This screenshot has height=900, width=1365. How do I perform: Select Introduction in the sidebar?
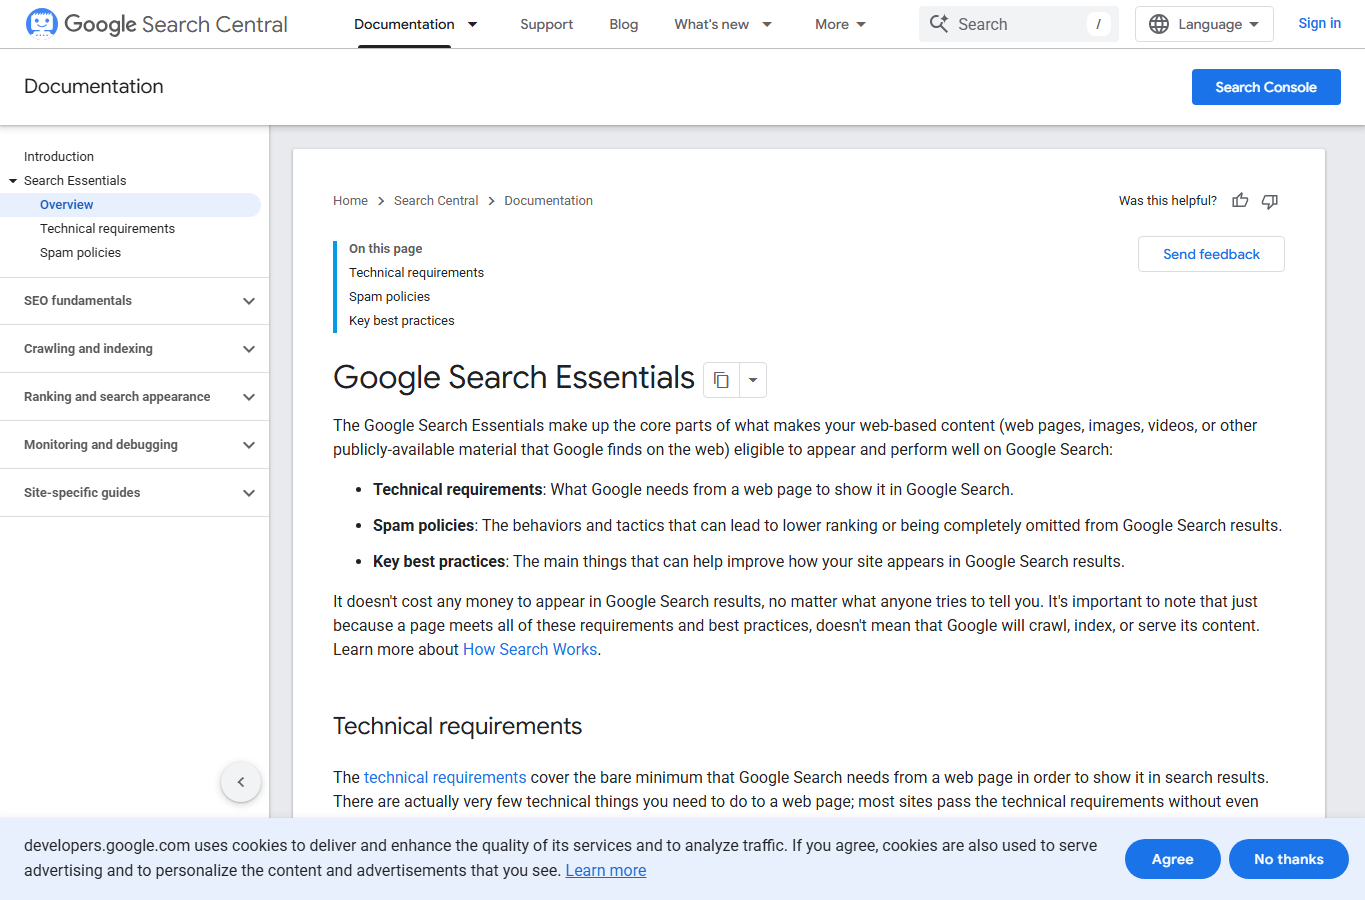[59, 157]
